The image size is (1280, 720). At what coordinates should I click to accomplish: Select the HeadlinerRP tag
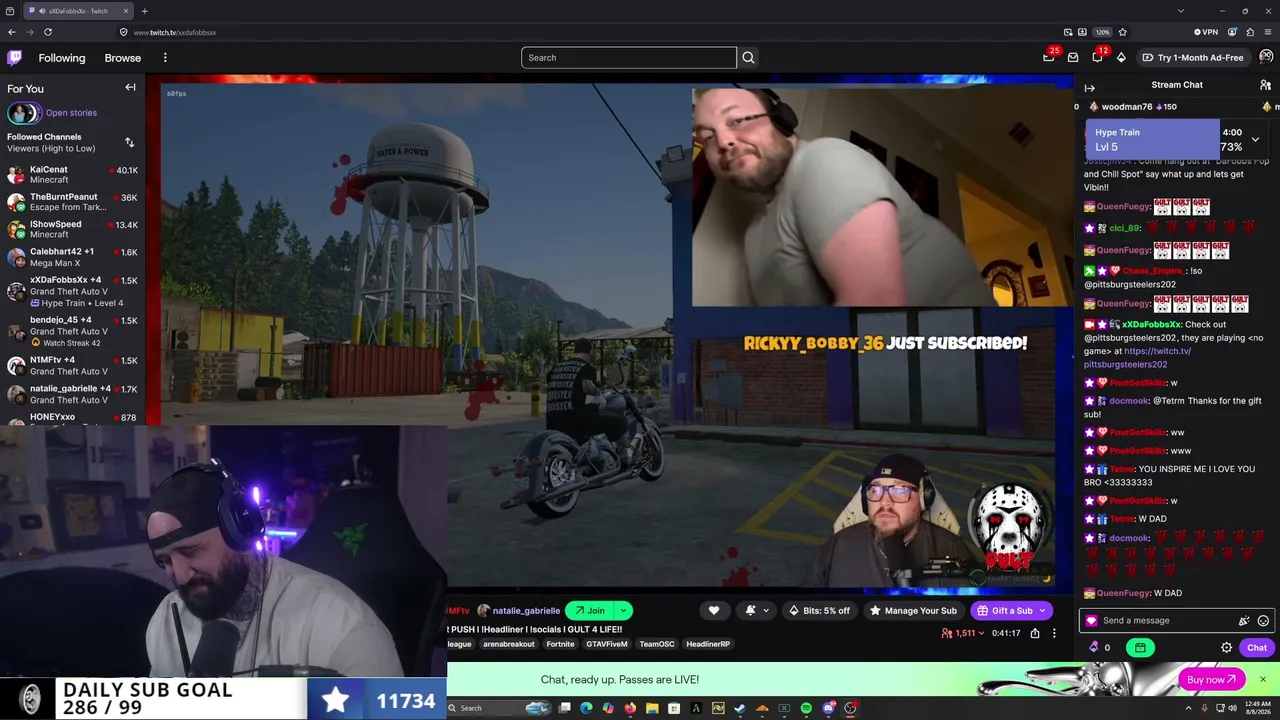[x=708, y=644]
